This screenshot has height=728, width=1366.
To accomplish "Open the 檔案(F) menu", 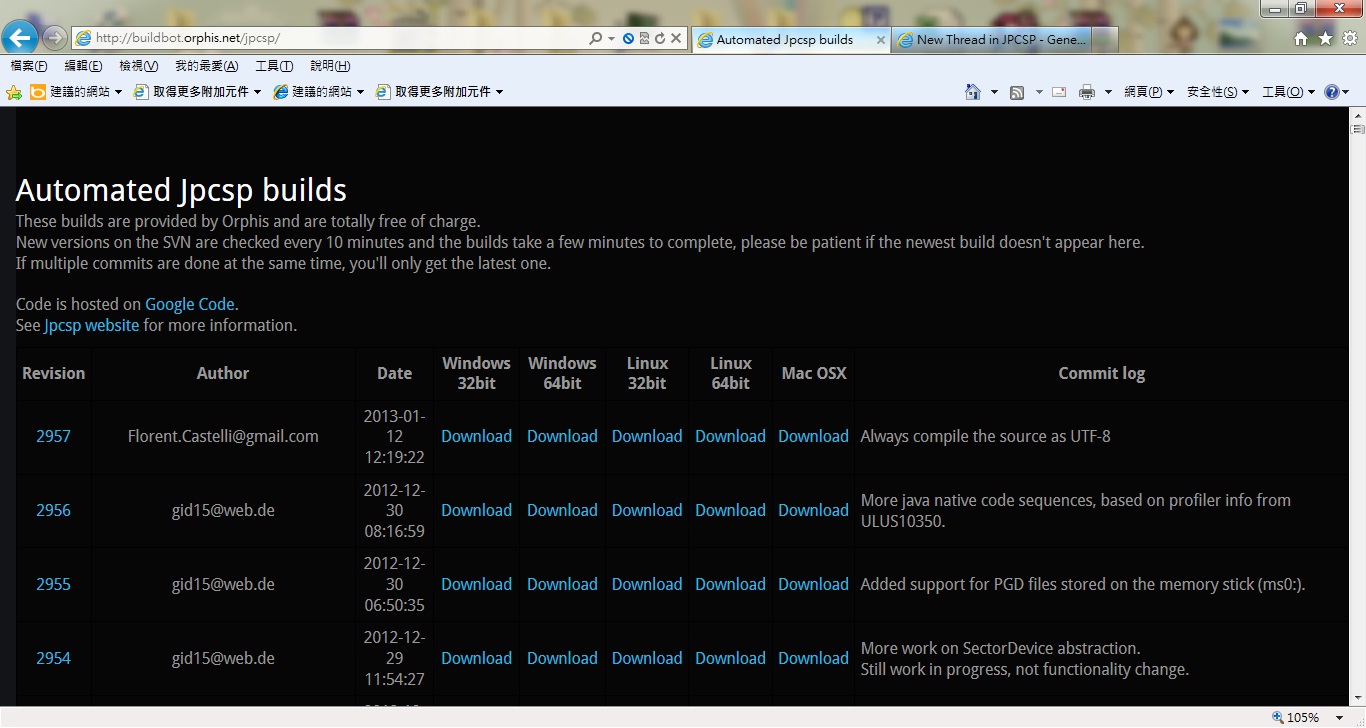I will 29,66.
